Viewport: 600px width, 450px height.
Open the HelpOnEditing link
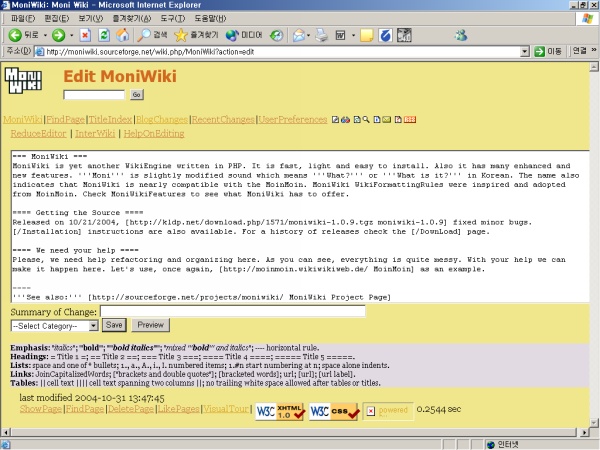[154, 134]
